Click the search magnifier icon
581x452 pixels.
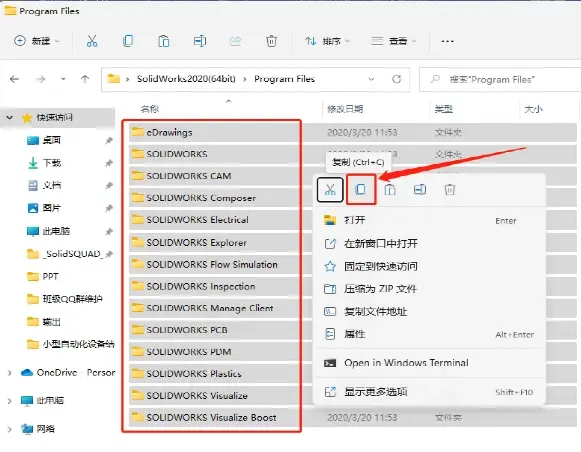(x=435, y=79)
